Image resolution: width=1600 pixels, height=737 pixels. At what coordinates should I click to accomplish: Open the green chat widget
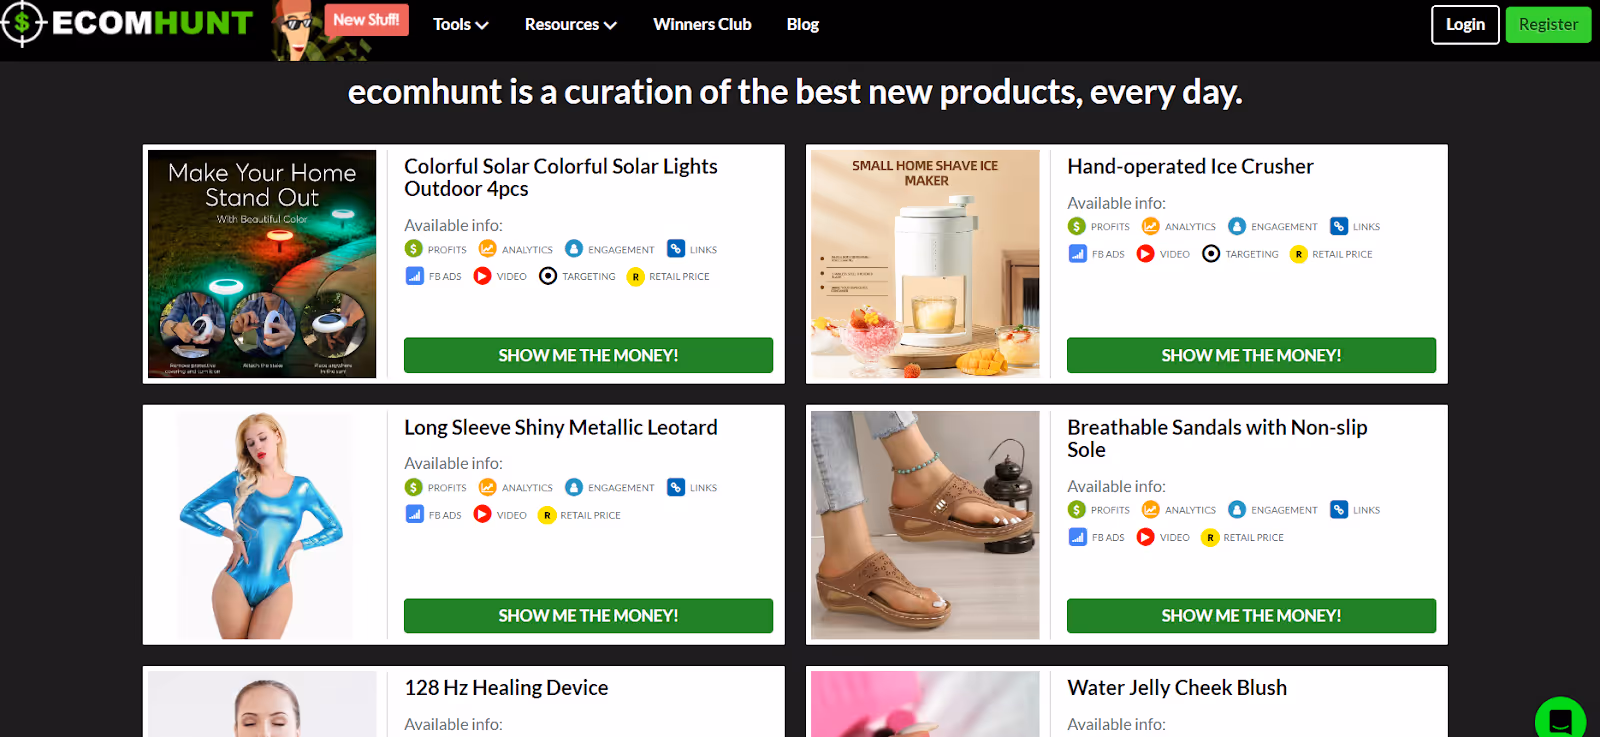point(1560,718)
